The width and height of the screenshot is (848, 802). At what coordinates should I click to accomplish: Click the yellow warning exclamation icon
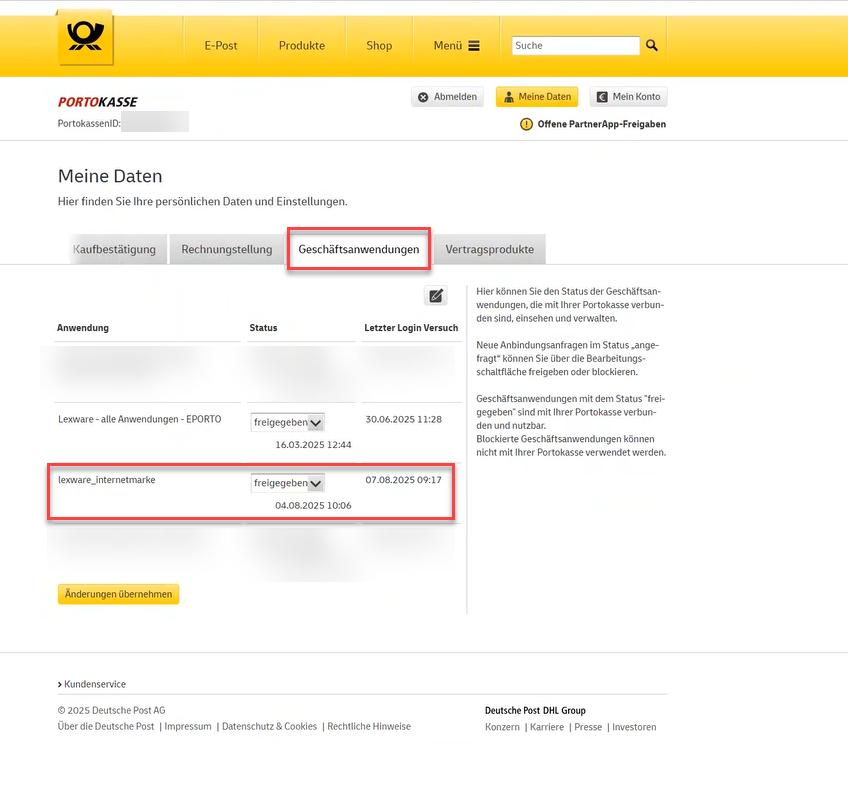point(527,124)
